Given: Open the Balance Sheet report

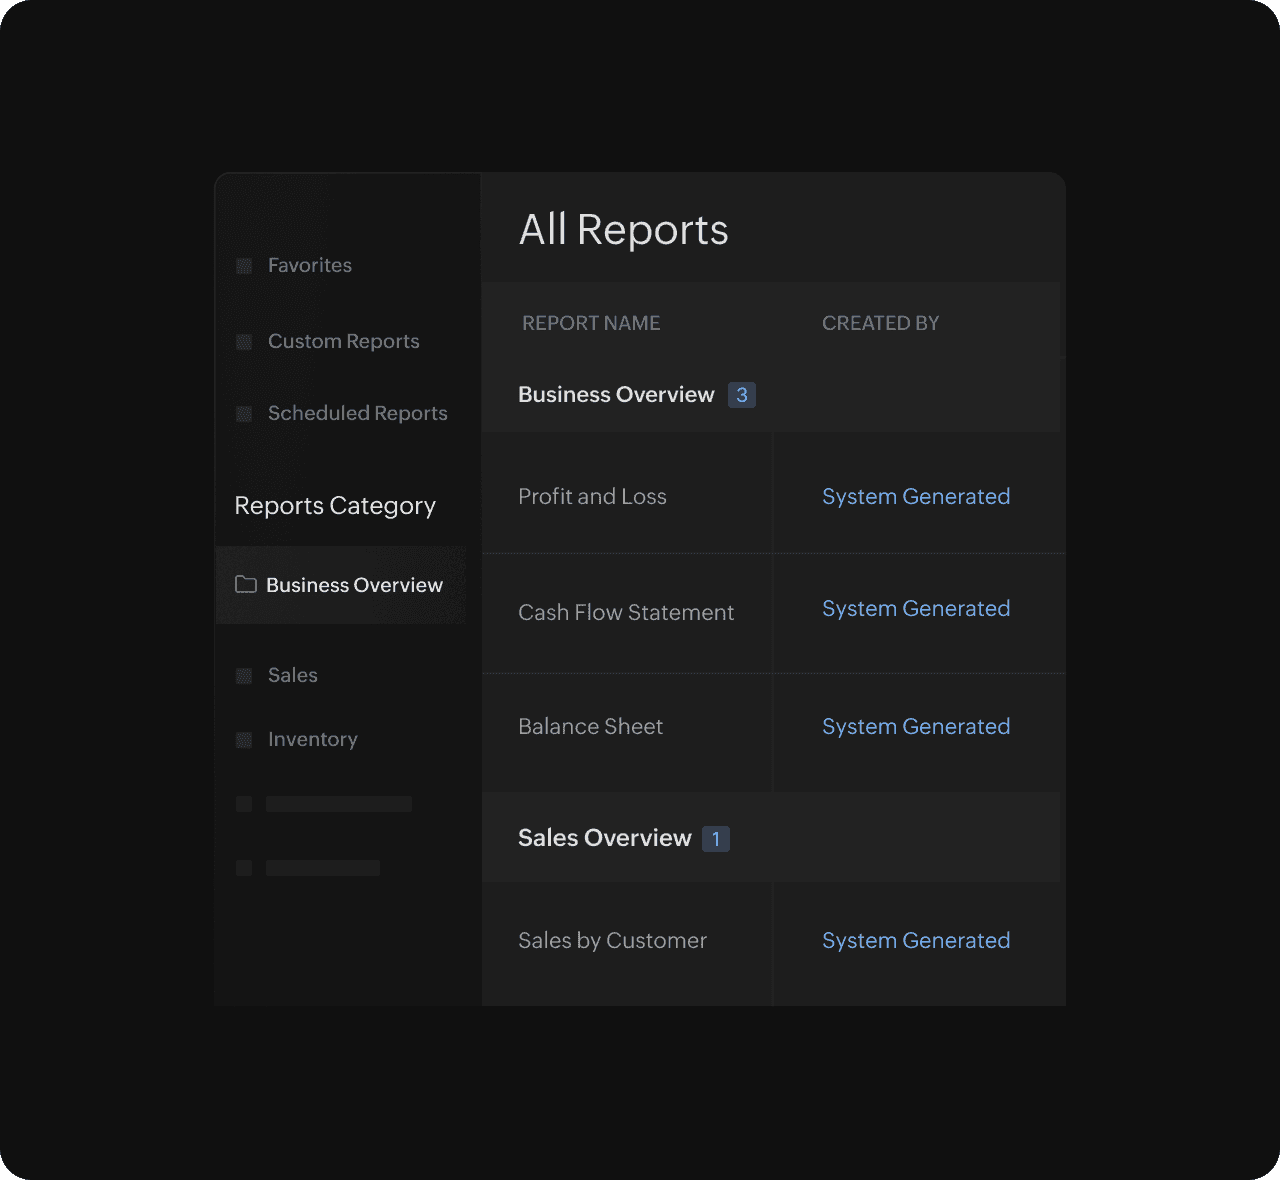Looking at the screenshot, I should [590, 727].
